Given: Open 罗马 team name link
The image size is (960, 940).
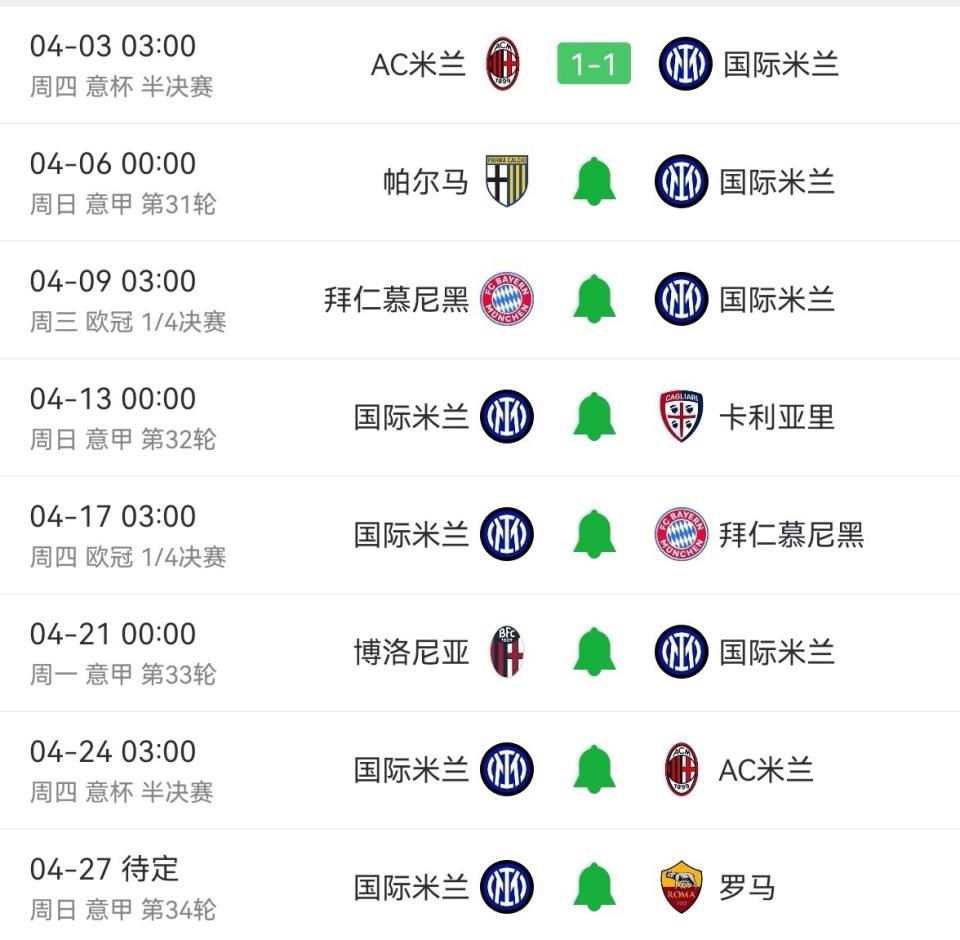Looking at the screenshot, I should (x=747, y=888).
